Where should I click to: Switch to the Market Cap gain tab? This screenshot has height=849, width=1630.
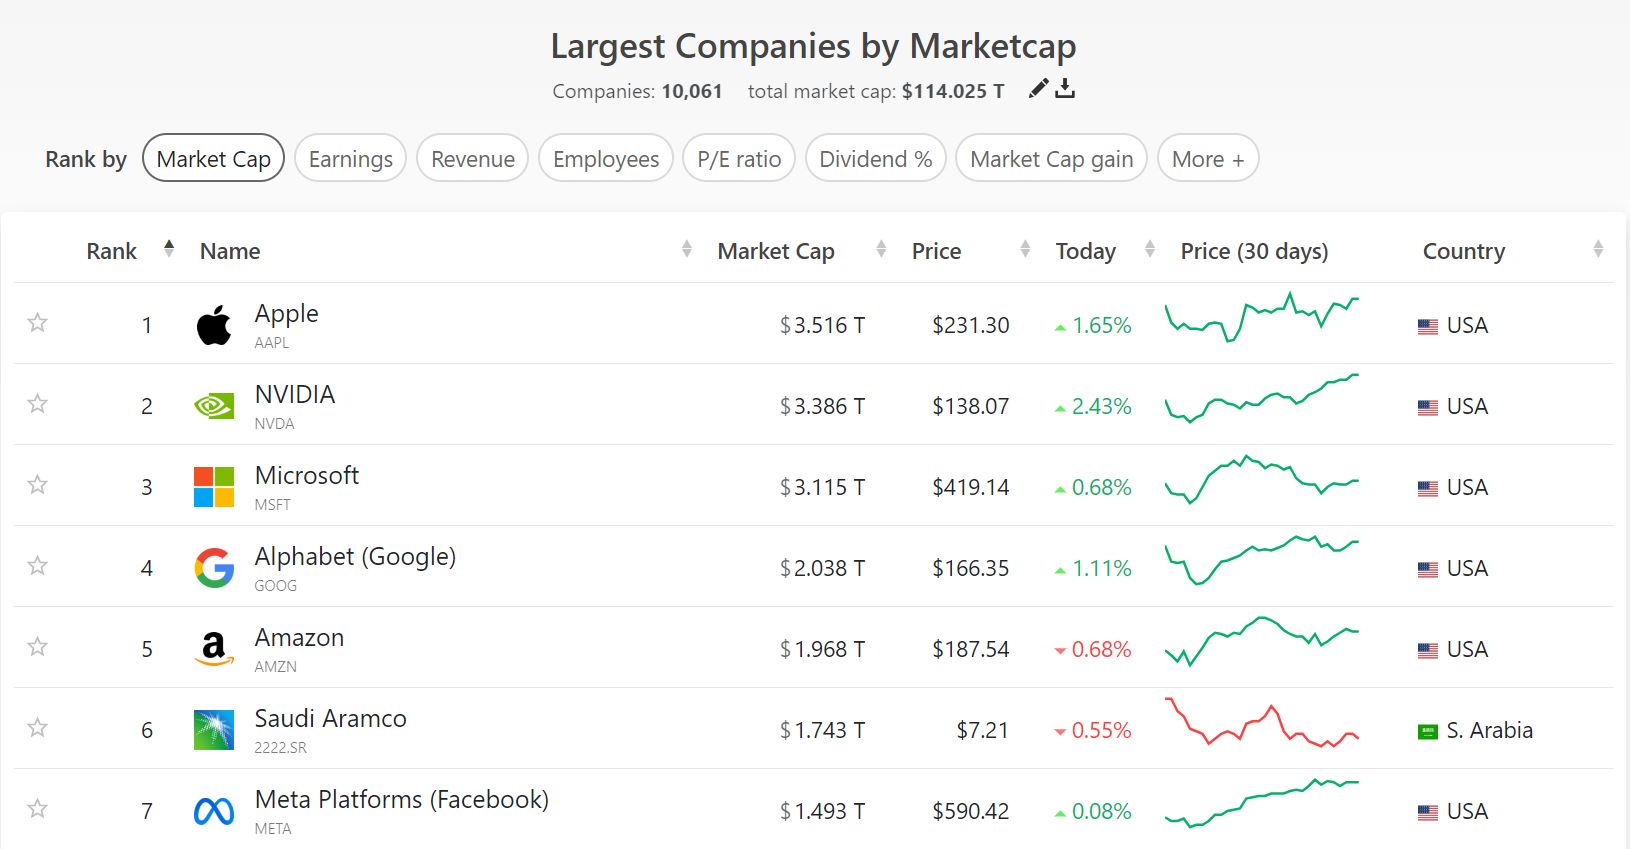coord(1052,158)
